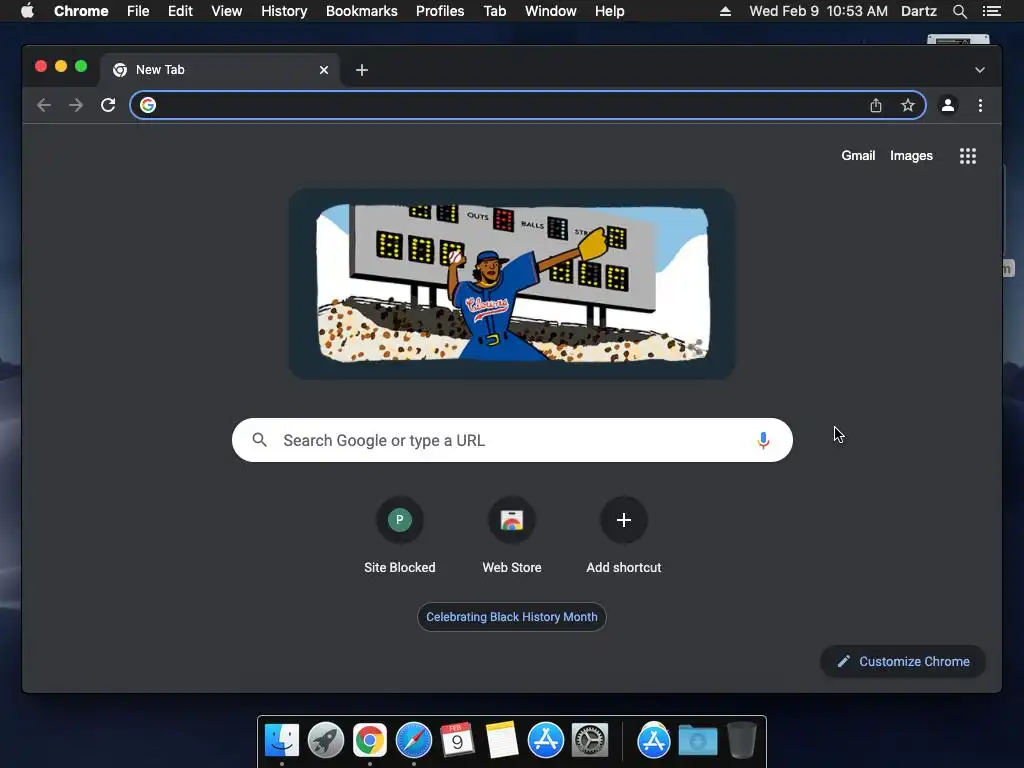The height and width of the screenshot is (768, 1024).
Task: Click the Google icon in address bar
Action: pos(148,105)
